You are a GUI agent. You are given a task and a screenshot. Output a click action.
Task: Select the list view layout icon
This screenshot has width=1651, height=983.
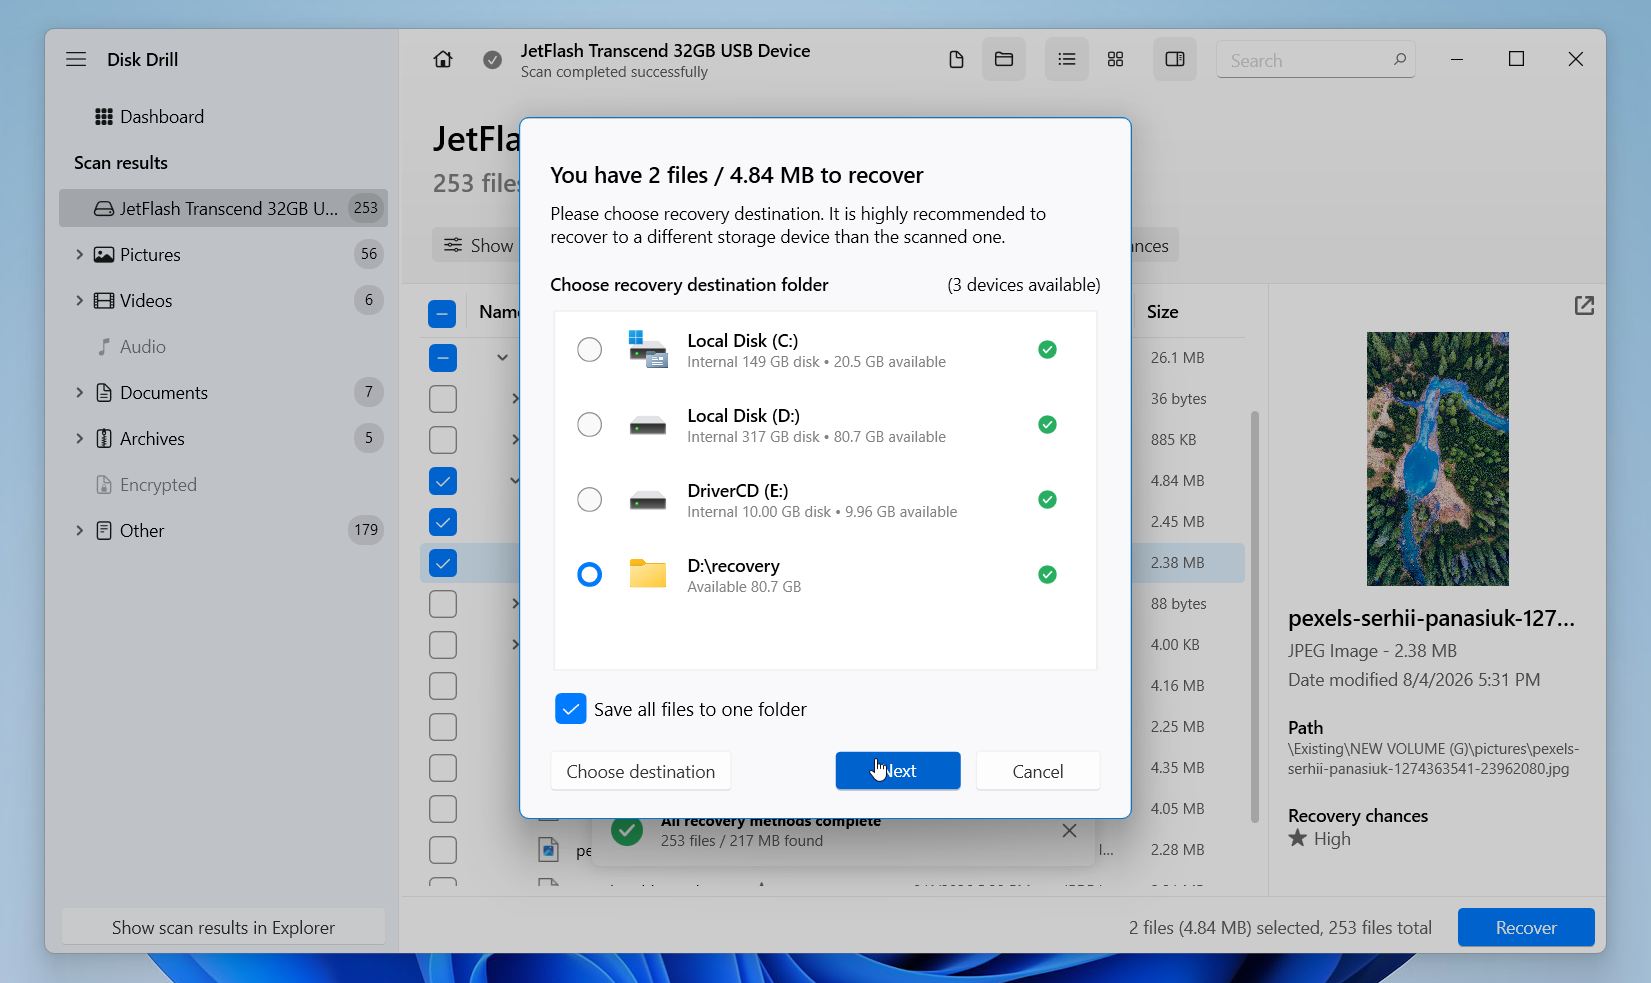1067,60
